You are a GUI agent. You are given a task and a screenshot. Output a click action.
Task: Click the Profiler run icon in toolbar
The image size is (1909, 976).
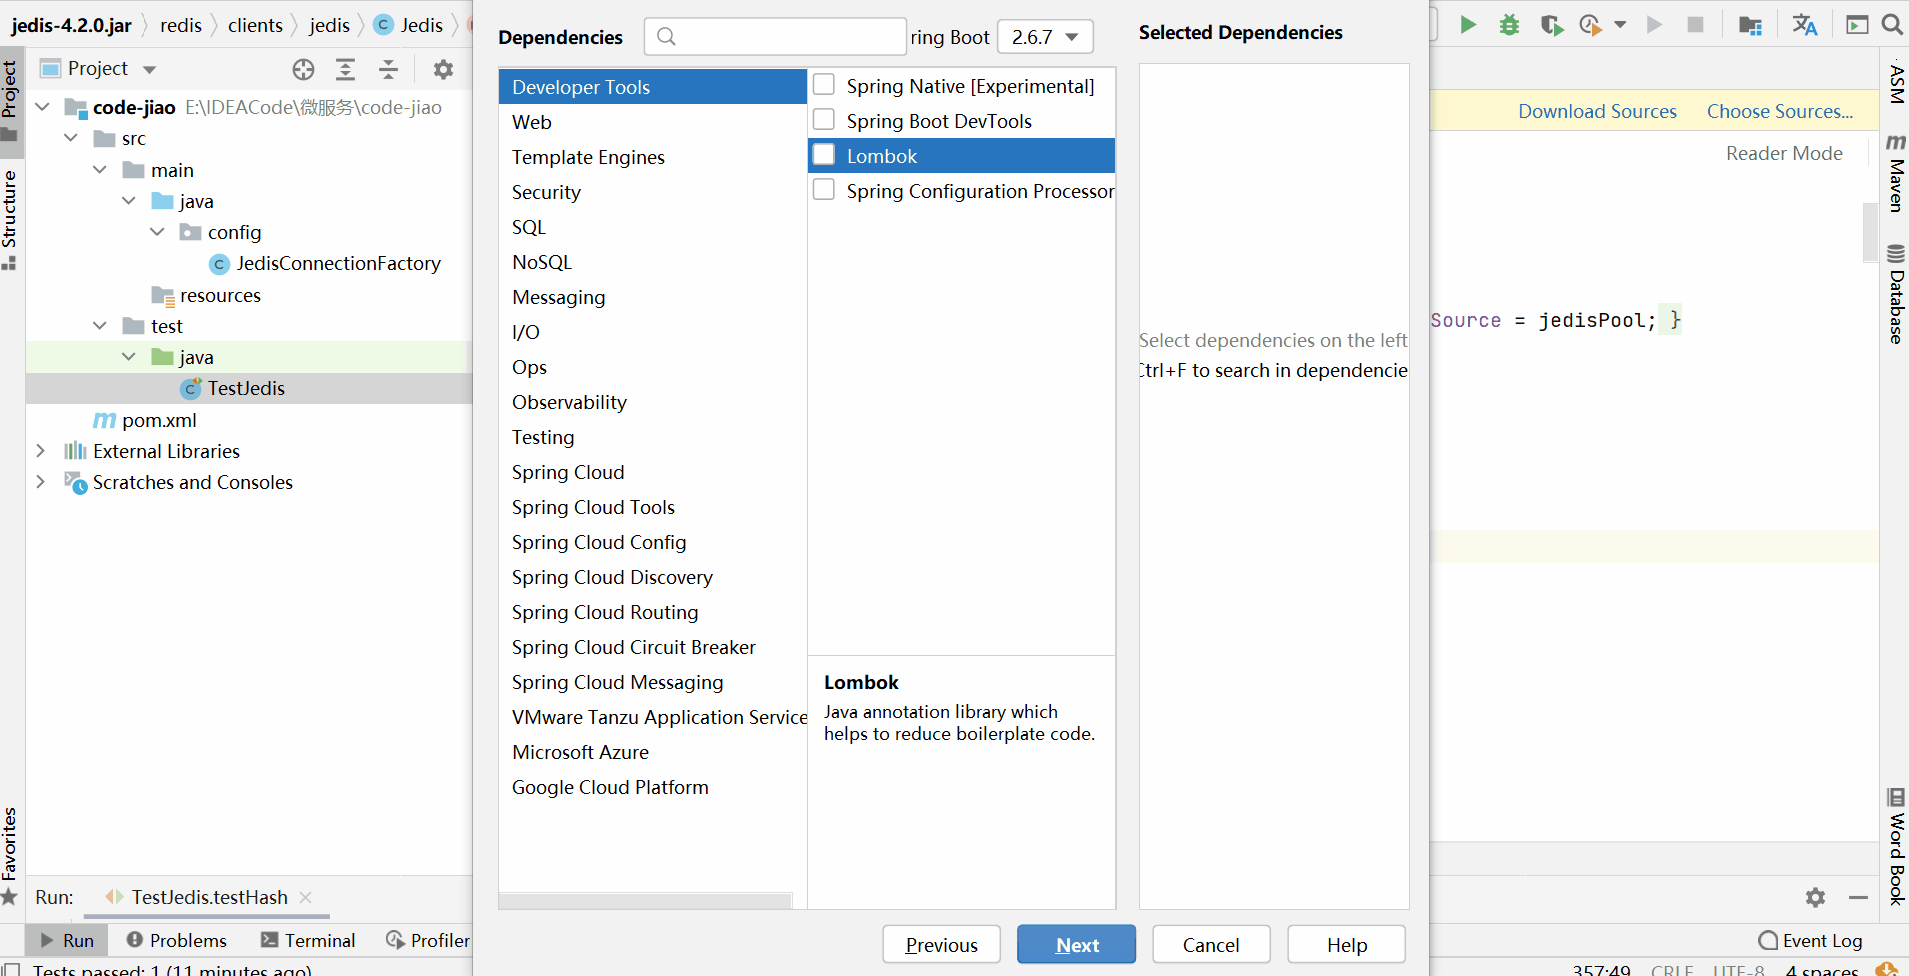[1590, 25]
